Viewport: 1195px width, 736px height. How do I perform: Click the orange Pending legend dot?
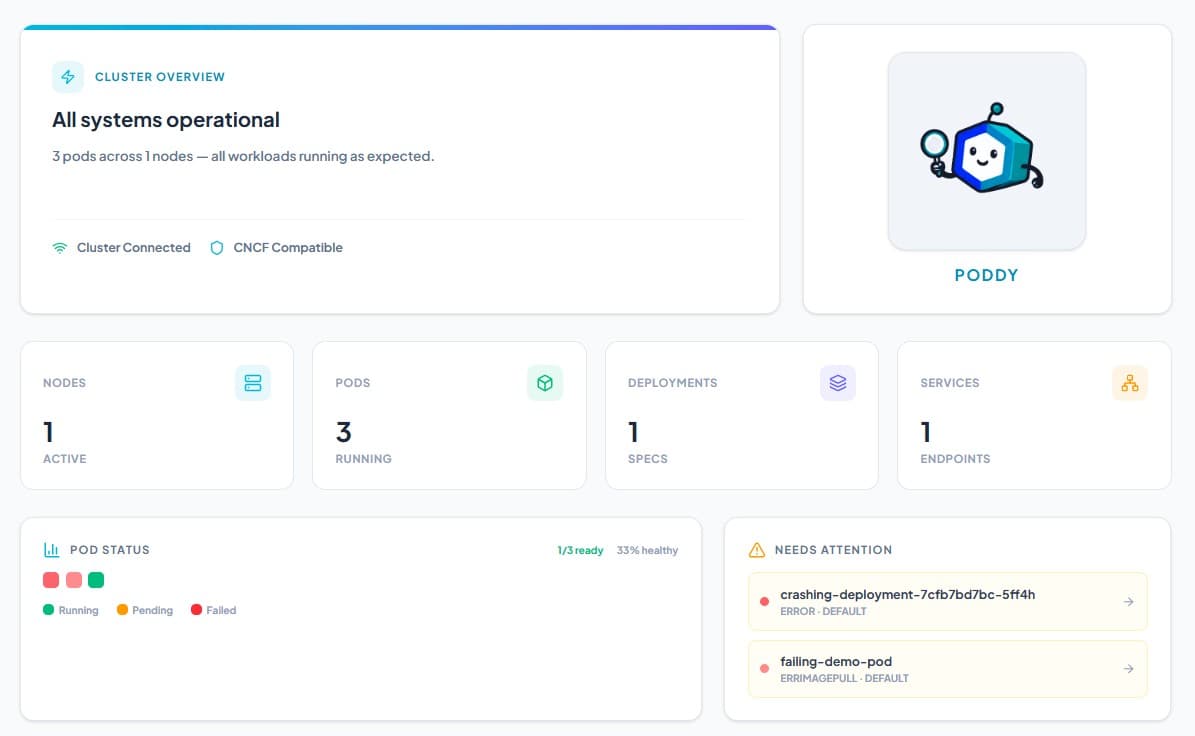tap(122, 610)
